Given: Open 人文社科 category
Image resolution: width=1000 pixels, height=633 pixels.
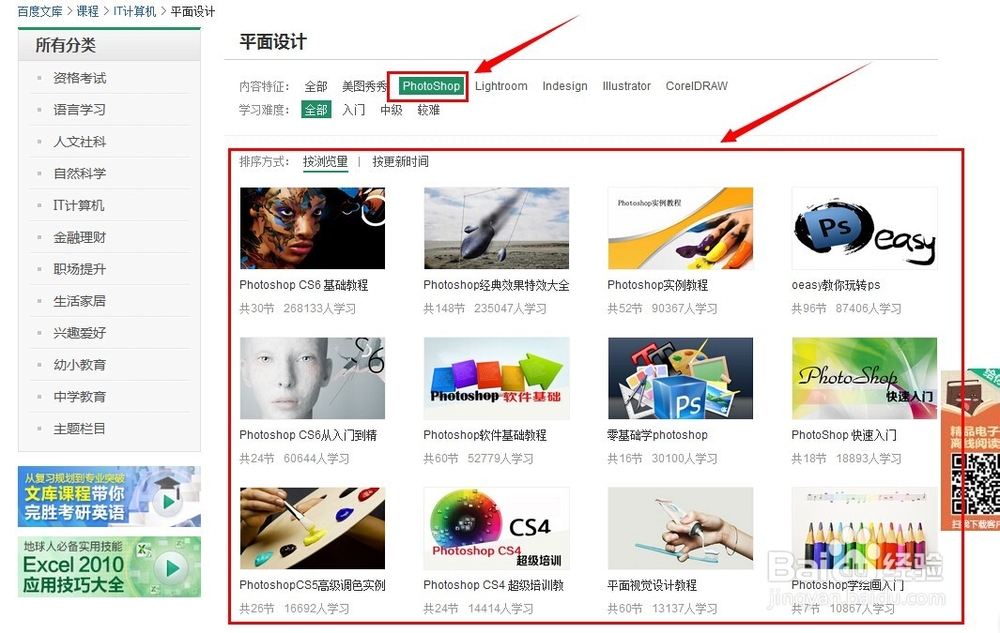Looking at the screenshot, I should click(x=80, y=142).
